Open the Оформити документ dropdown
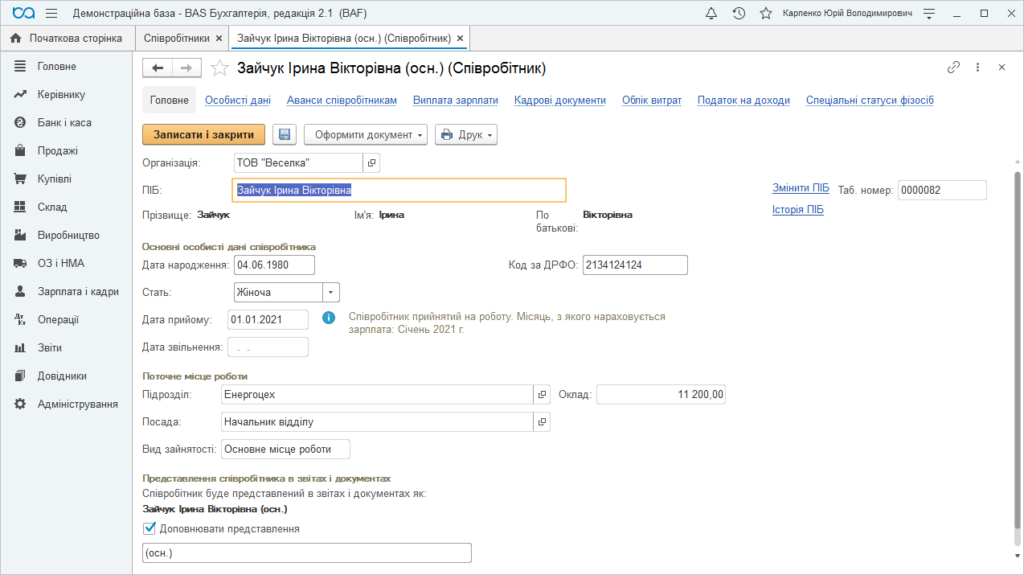 [366, 135]
